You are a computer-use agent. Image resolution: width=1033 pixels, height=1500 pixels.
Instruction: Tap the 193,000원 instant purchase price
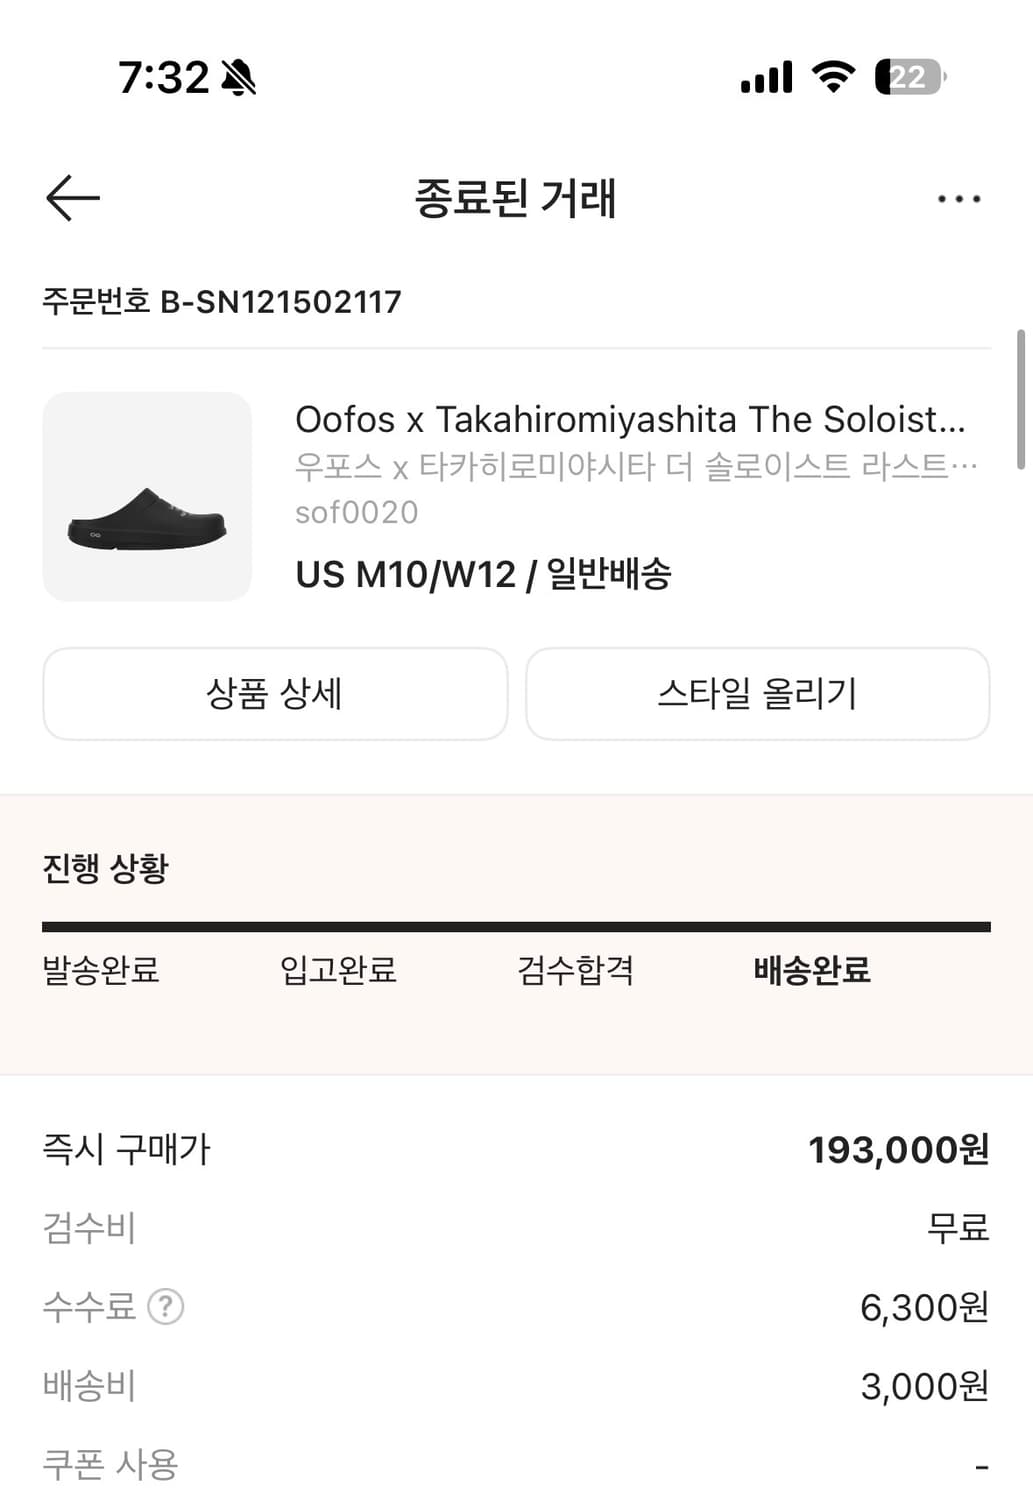coord(898,1150)
